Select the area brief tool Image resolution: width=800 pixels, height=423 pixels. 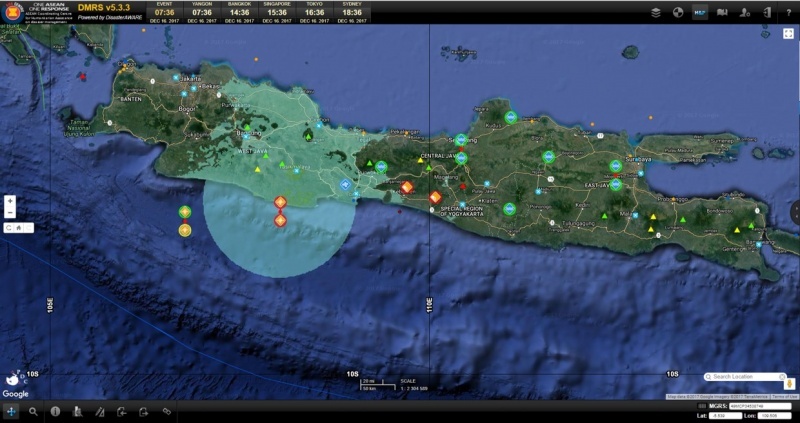78,411
